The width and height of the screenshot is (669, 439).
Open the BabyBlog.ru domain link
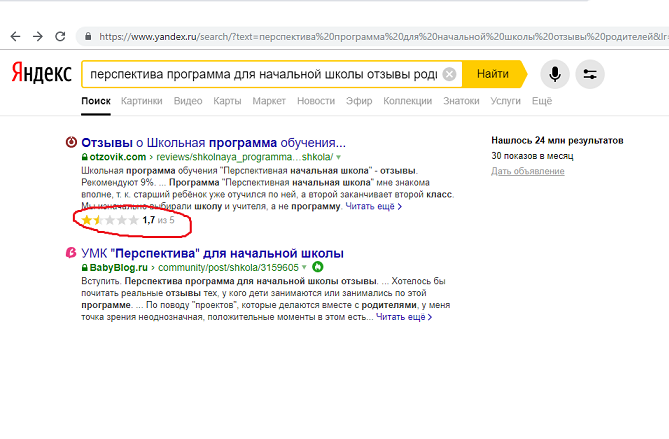click(x=118, y=268)
